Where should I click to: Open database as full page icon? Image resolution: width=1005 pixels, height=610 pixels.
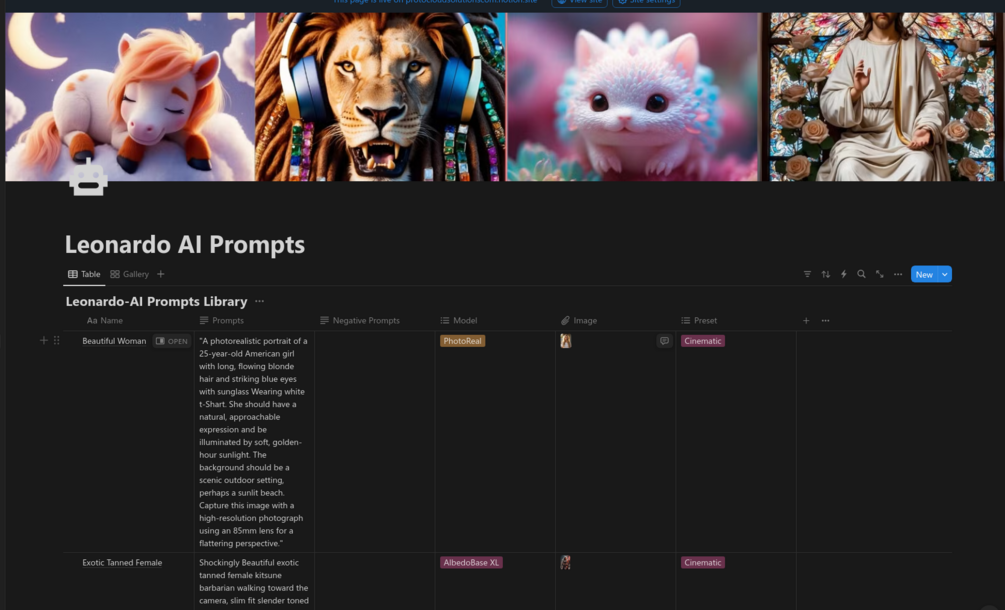pos(879,274)
